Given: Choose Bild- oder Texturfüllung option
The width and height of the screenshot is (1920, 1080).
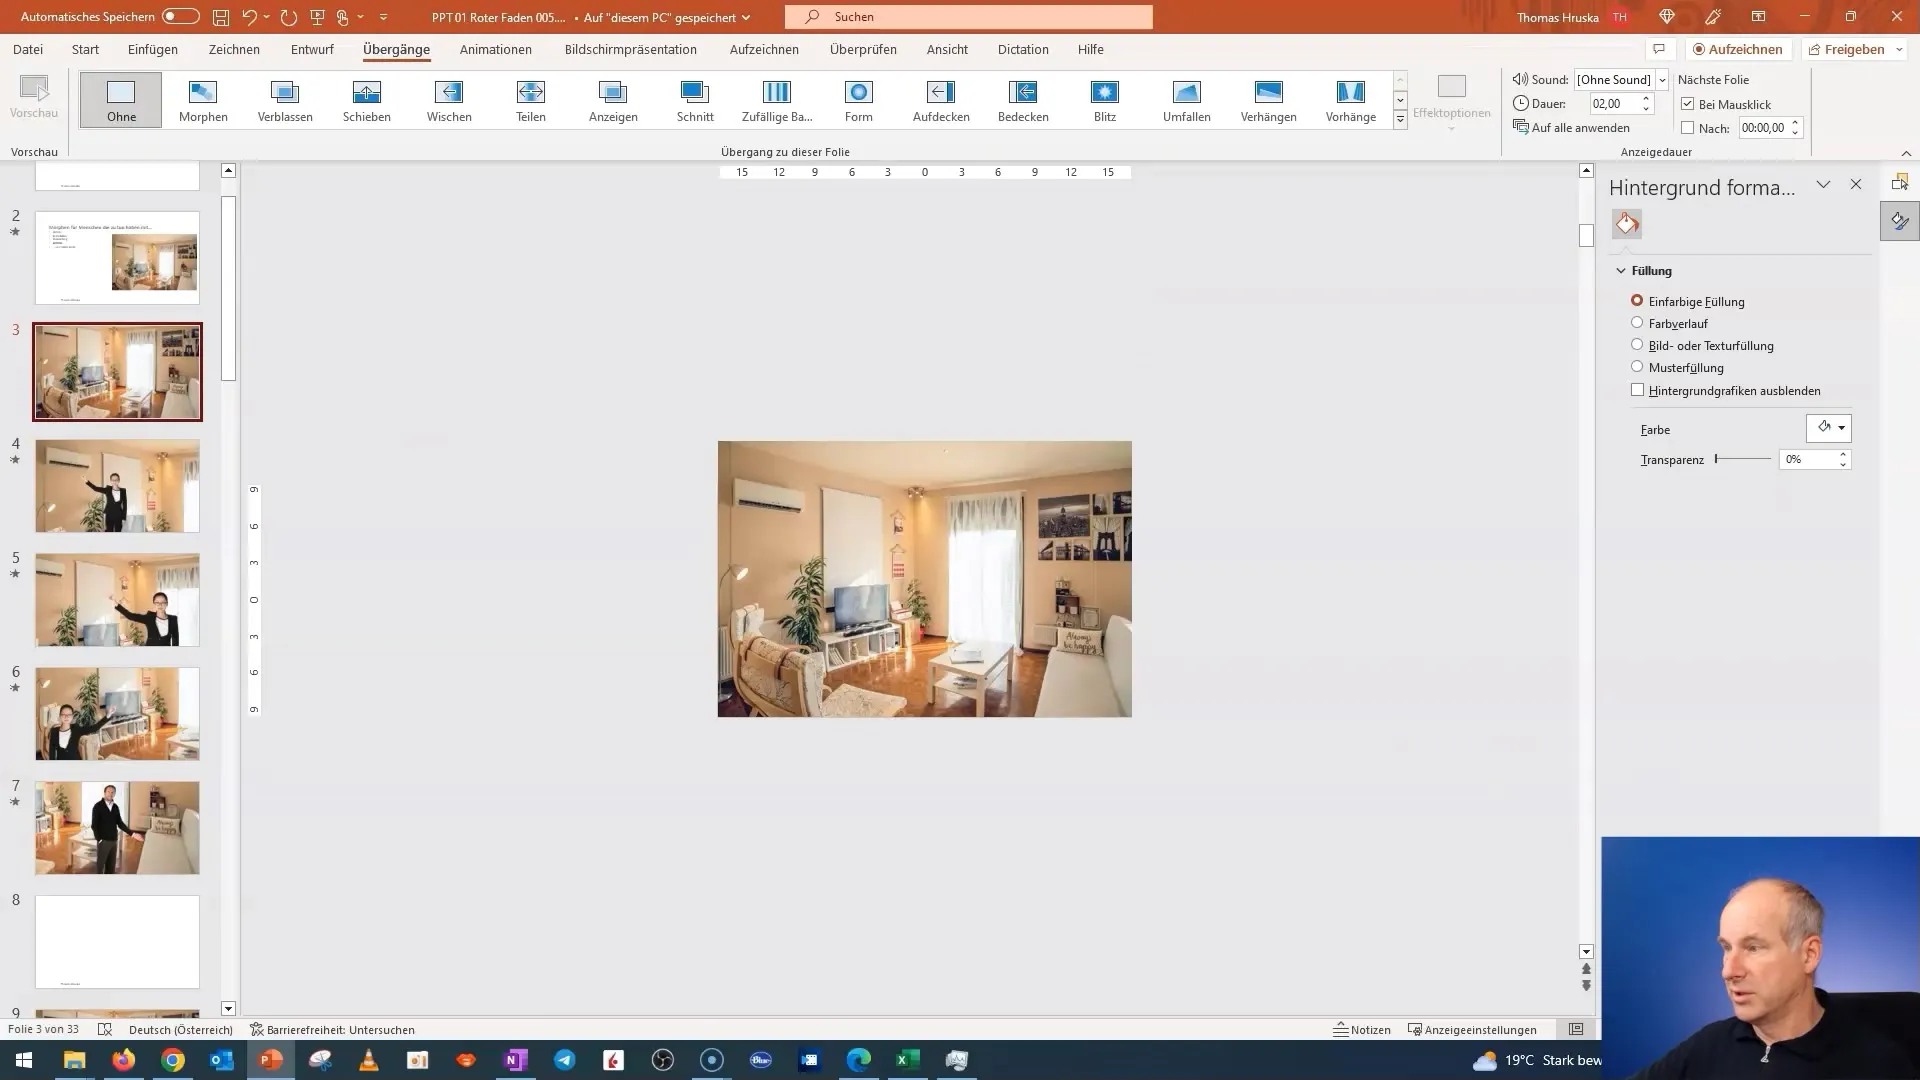Looking at the screenshot, I should pos(1637,344).
